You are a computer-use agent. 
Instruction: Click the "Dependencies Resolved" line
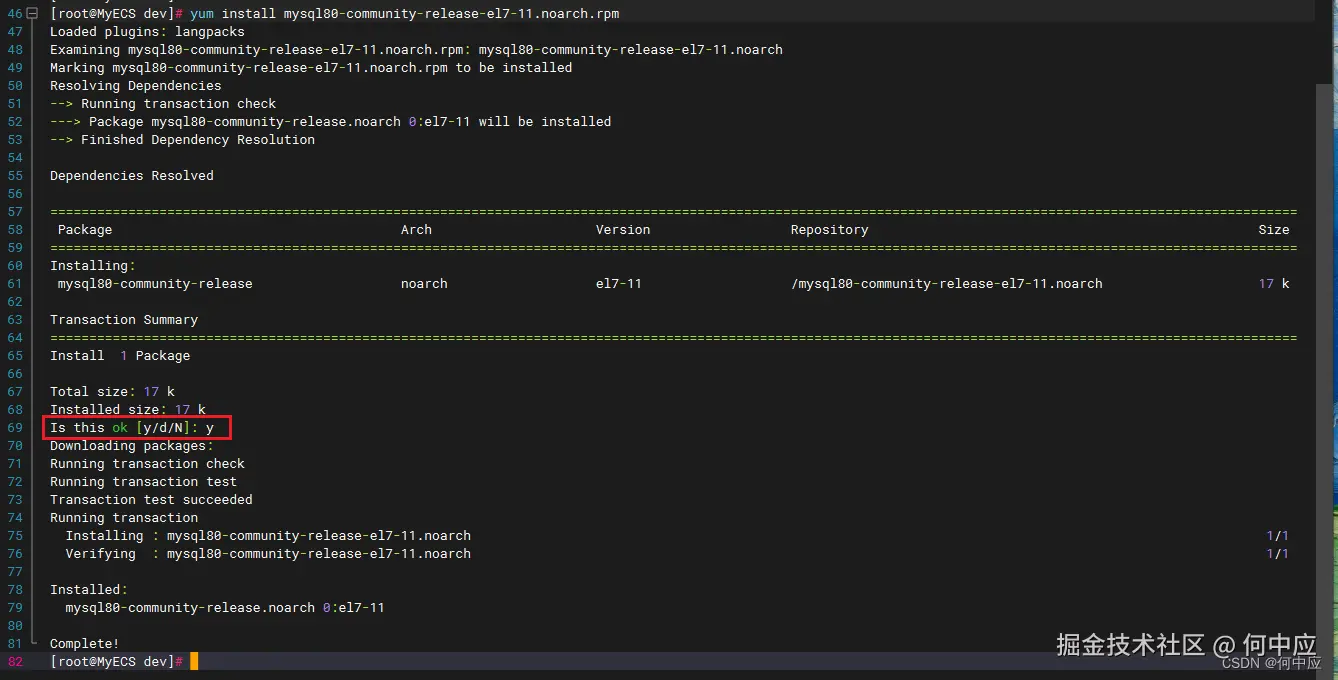132,176
